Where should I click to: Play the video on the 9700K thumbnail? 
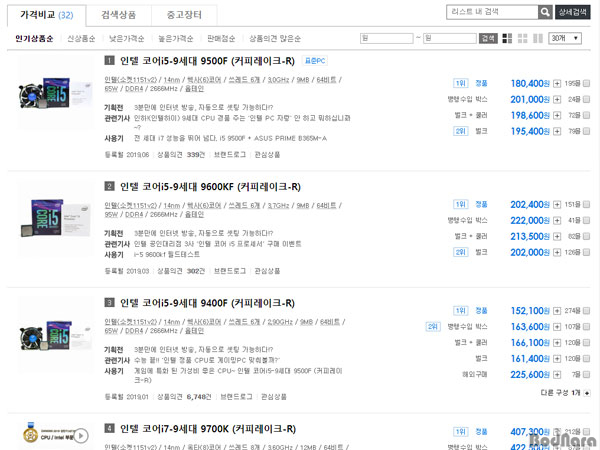tap(81, 435)
